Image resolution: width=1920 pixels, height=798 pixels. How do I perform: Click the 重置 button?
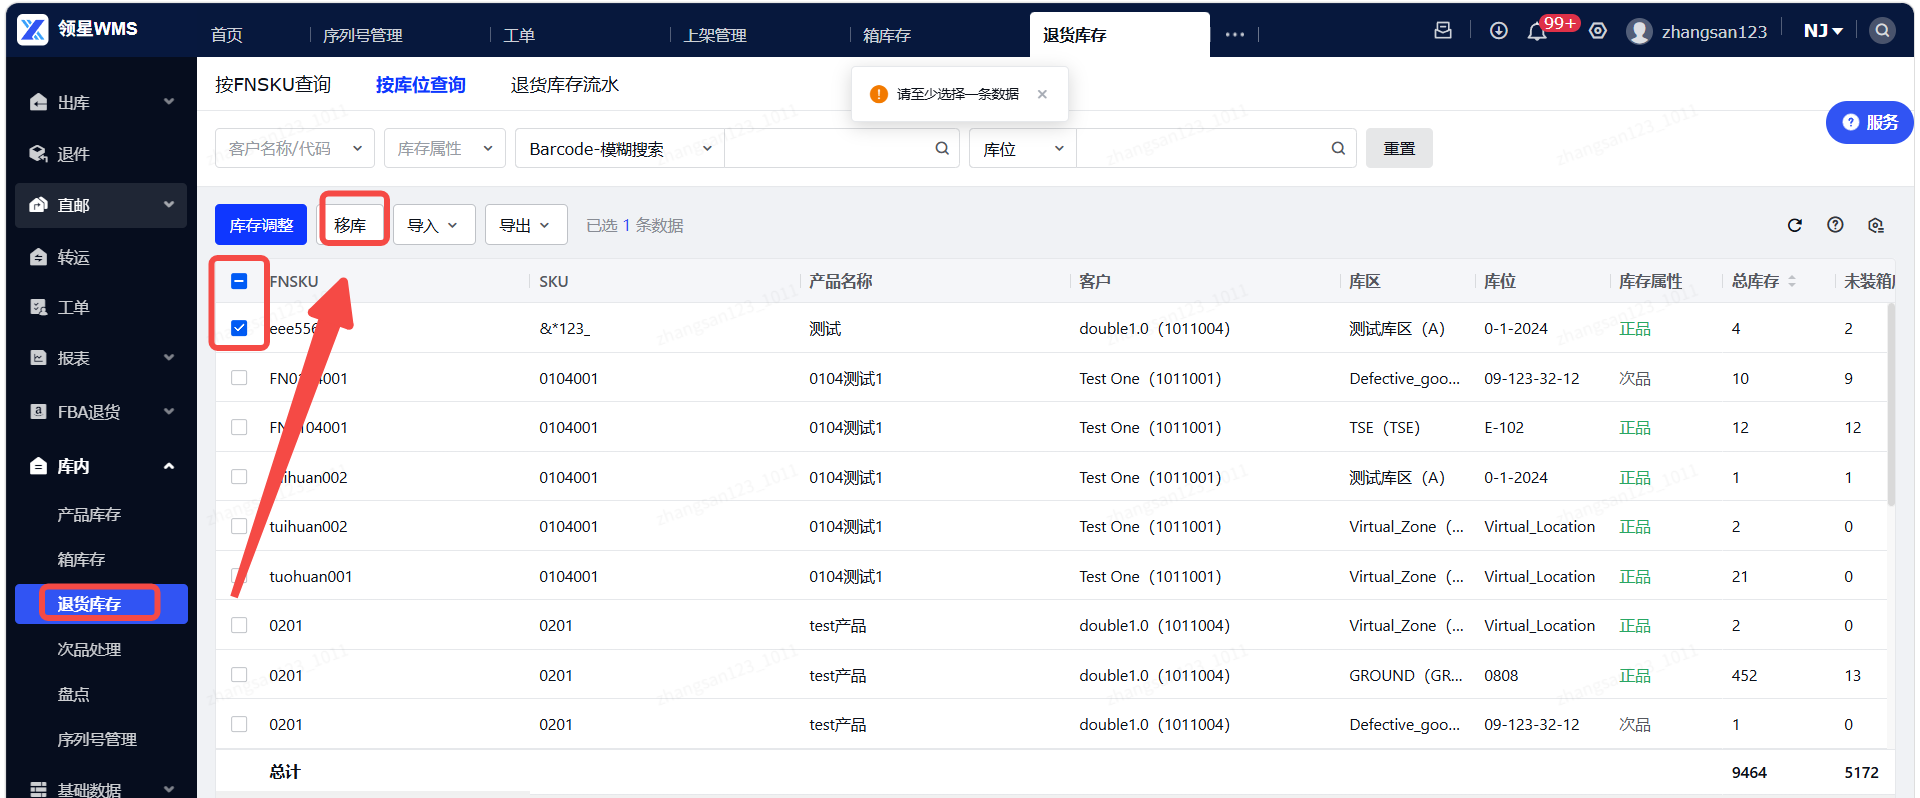point(1399,148)
